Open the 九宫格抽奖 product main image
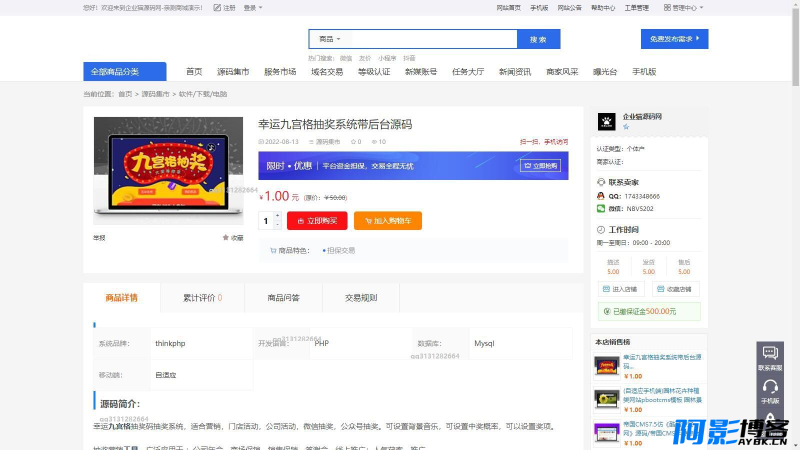The width and height of the screenshot is (800, 450). pyautogui.click(x=168, y=170)
